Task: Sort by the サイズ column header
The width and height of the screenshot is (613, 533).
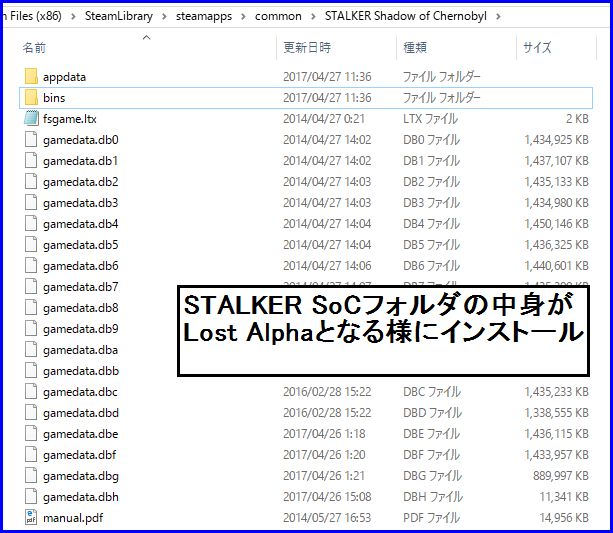Action: click(537, 48)
